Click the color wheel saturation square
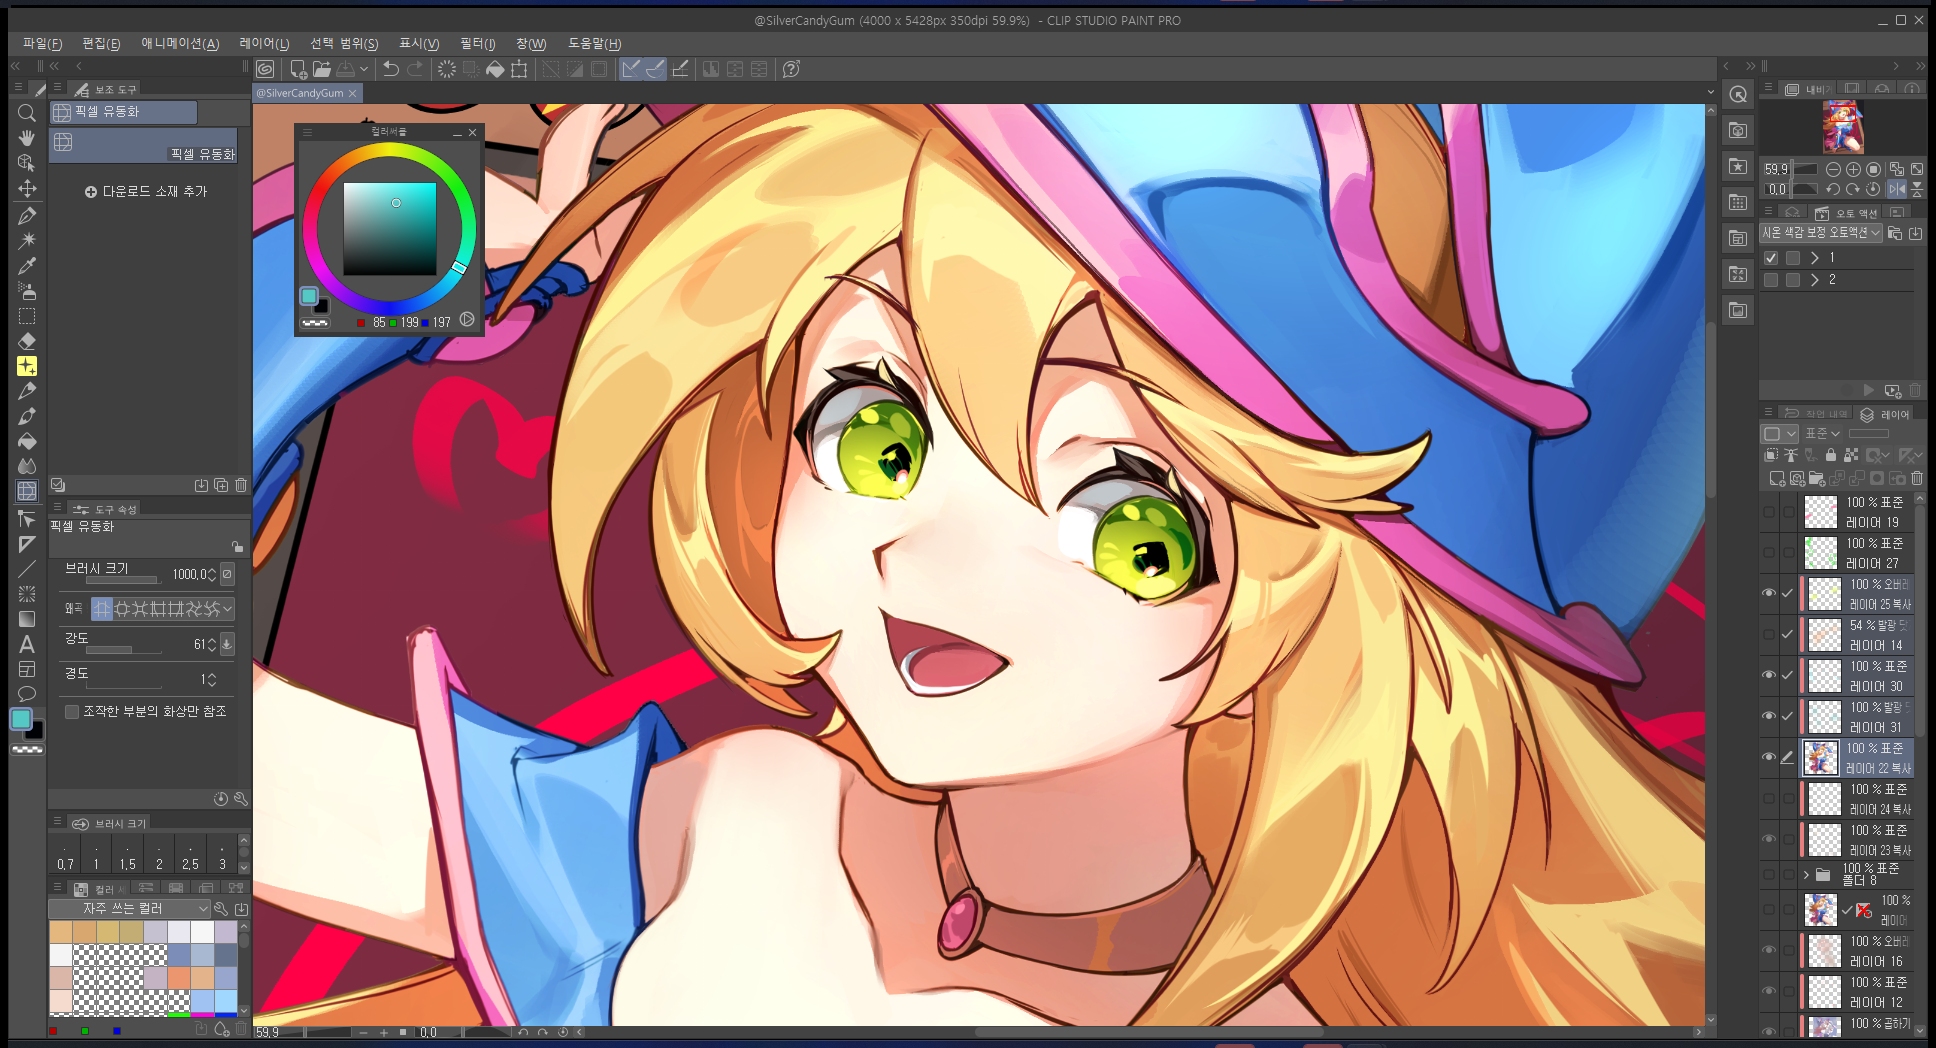Image resolution: width=1936 pixels, height=1048 pixels. 389,229
